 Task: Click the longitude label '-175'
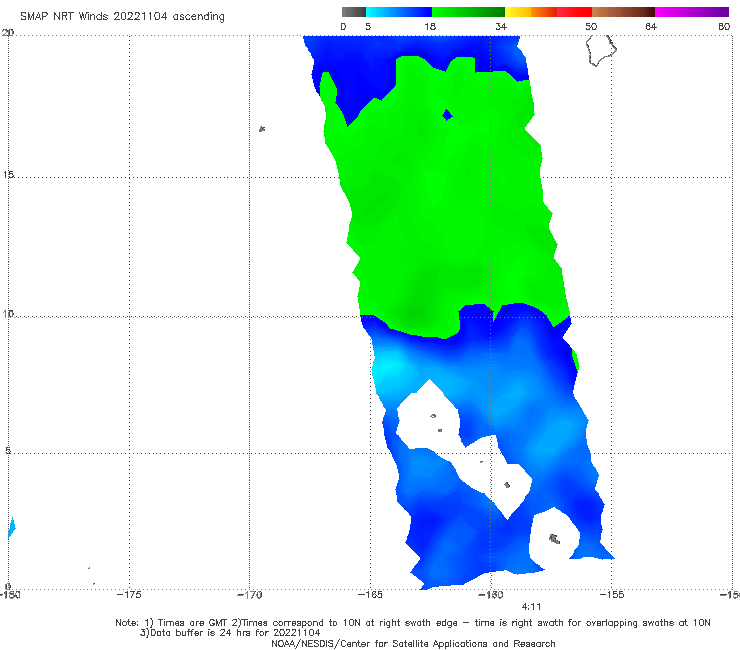(x=129, y=595)
